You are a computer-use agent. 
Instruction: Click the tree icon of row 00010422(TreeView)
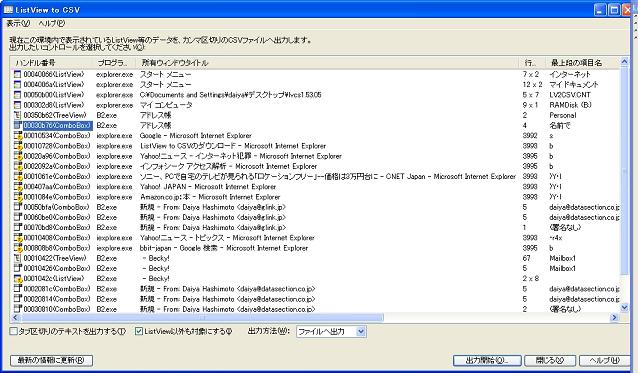coord(17,258)
